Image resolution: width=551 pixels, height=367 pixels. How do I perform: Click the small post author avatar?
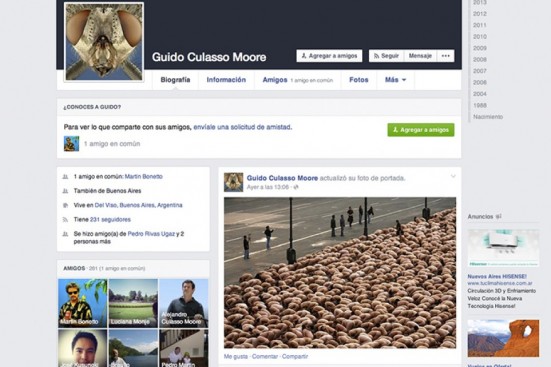click(234, 182)
